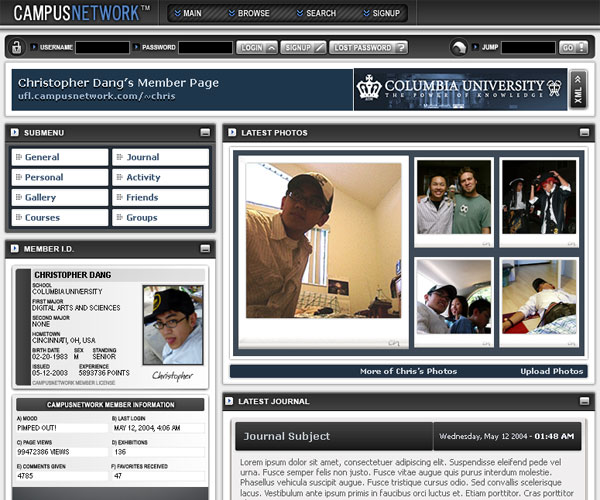
Task: Open More of Chris's Photos link
Action: [408, 371]
